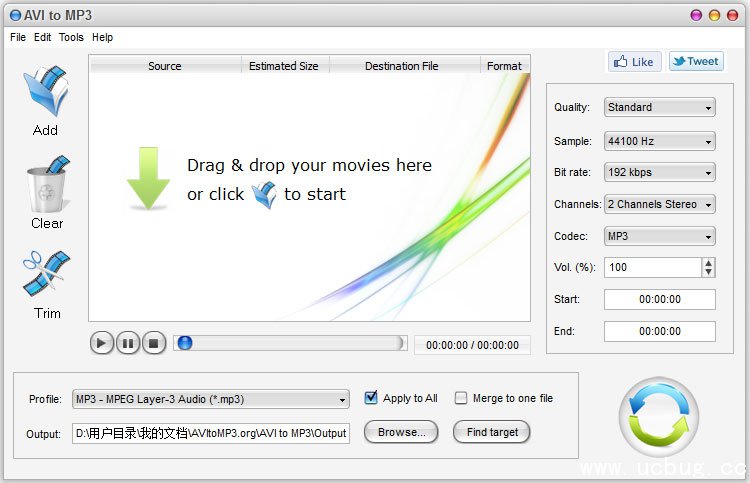Image resolution: width=750 pixels, height=483 pixels.
Task: Click the Add movie files icon
Action: pos(46,92)
